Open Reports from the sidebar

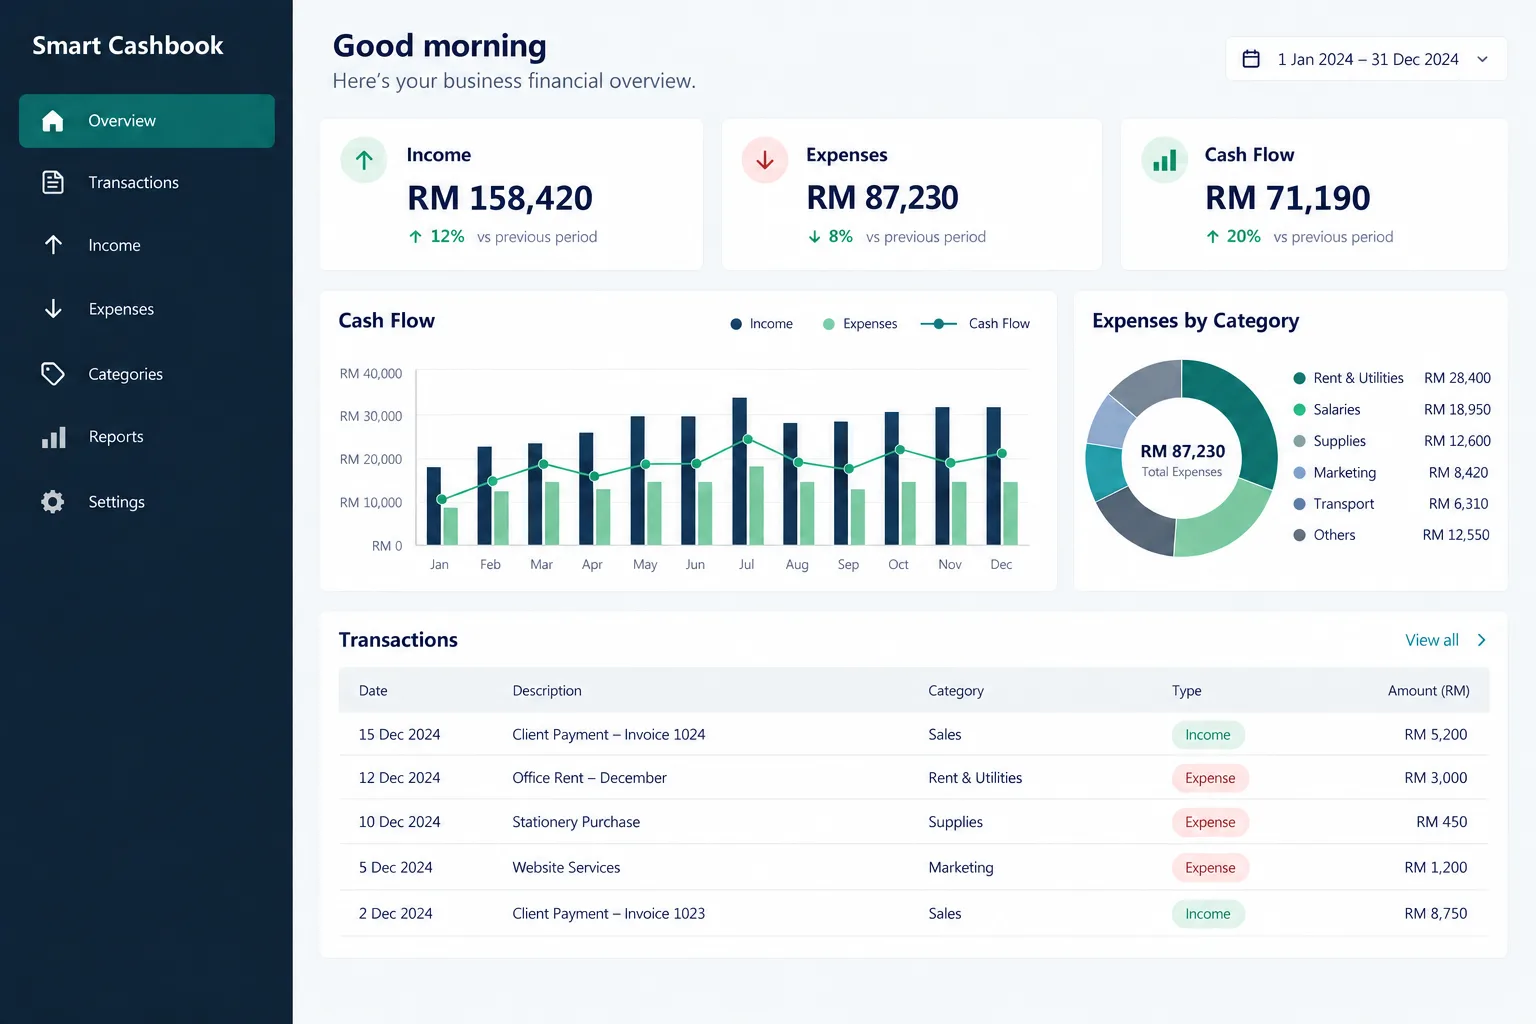147,437
